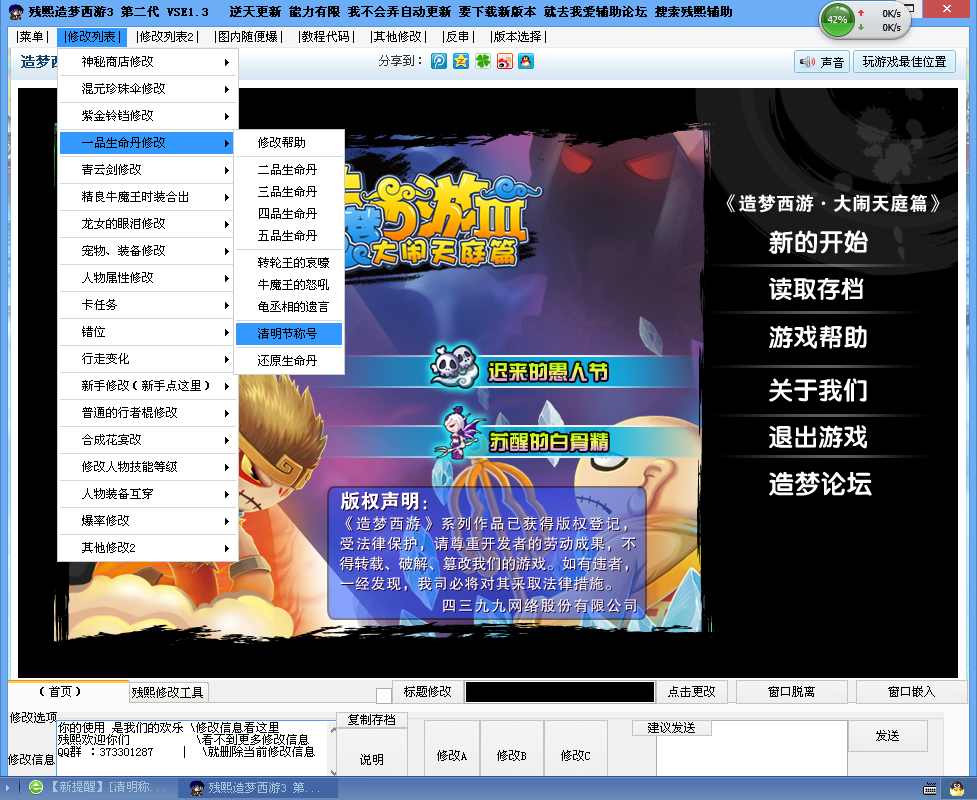Select 修改帮助 in submenu
This screenshot has height=800, width=977.
coord(288,143)
